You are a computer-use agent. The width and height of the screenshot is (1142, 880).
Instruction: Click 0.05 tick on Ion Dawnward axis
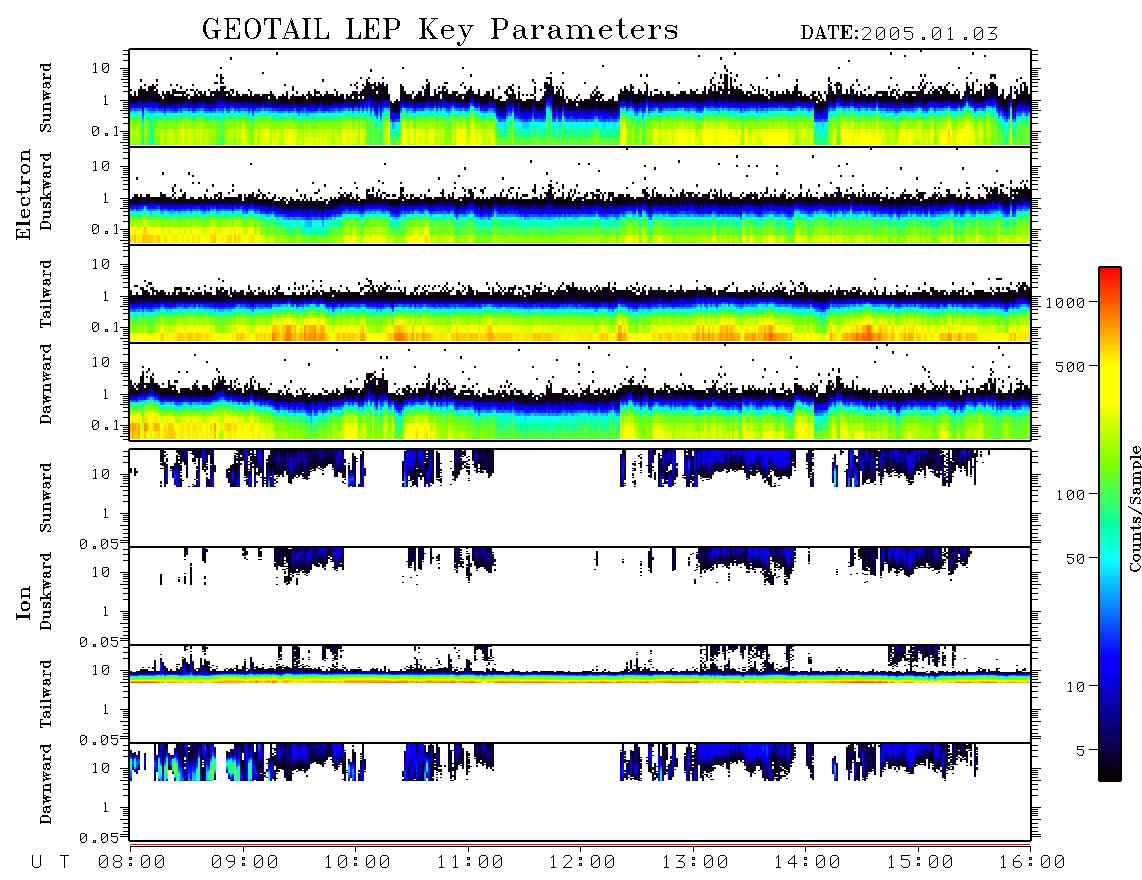click(98, 838)
